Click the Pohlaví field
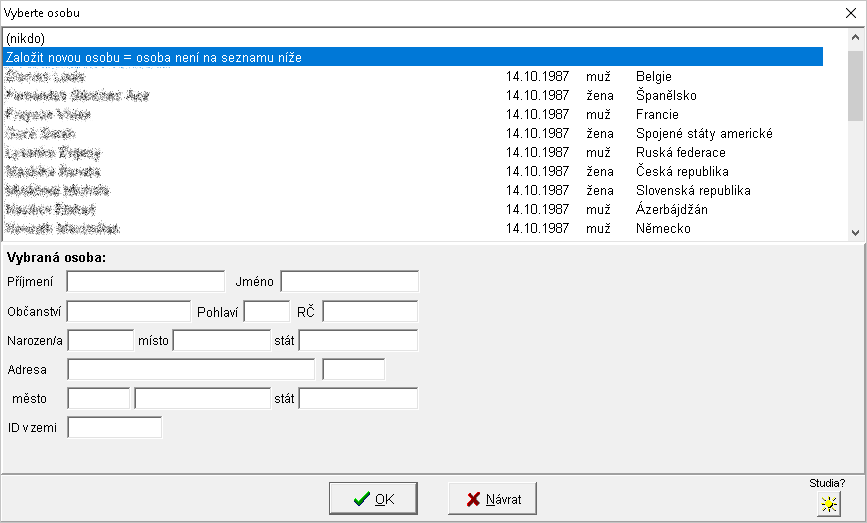The image size is (867, 523). point(266,311)
